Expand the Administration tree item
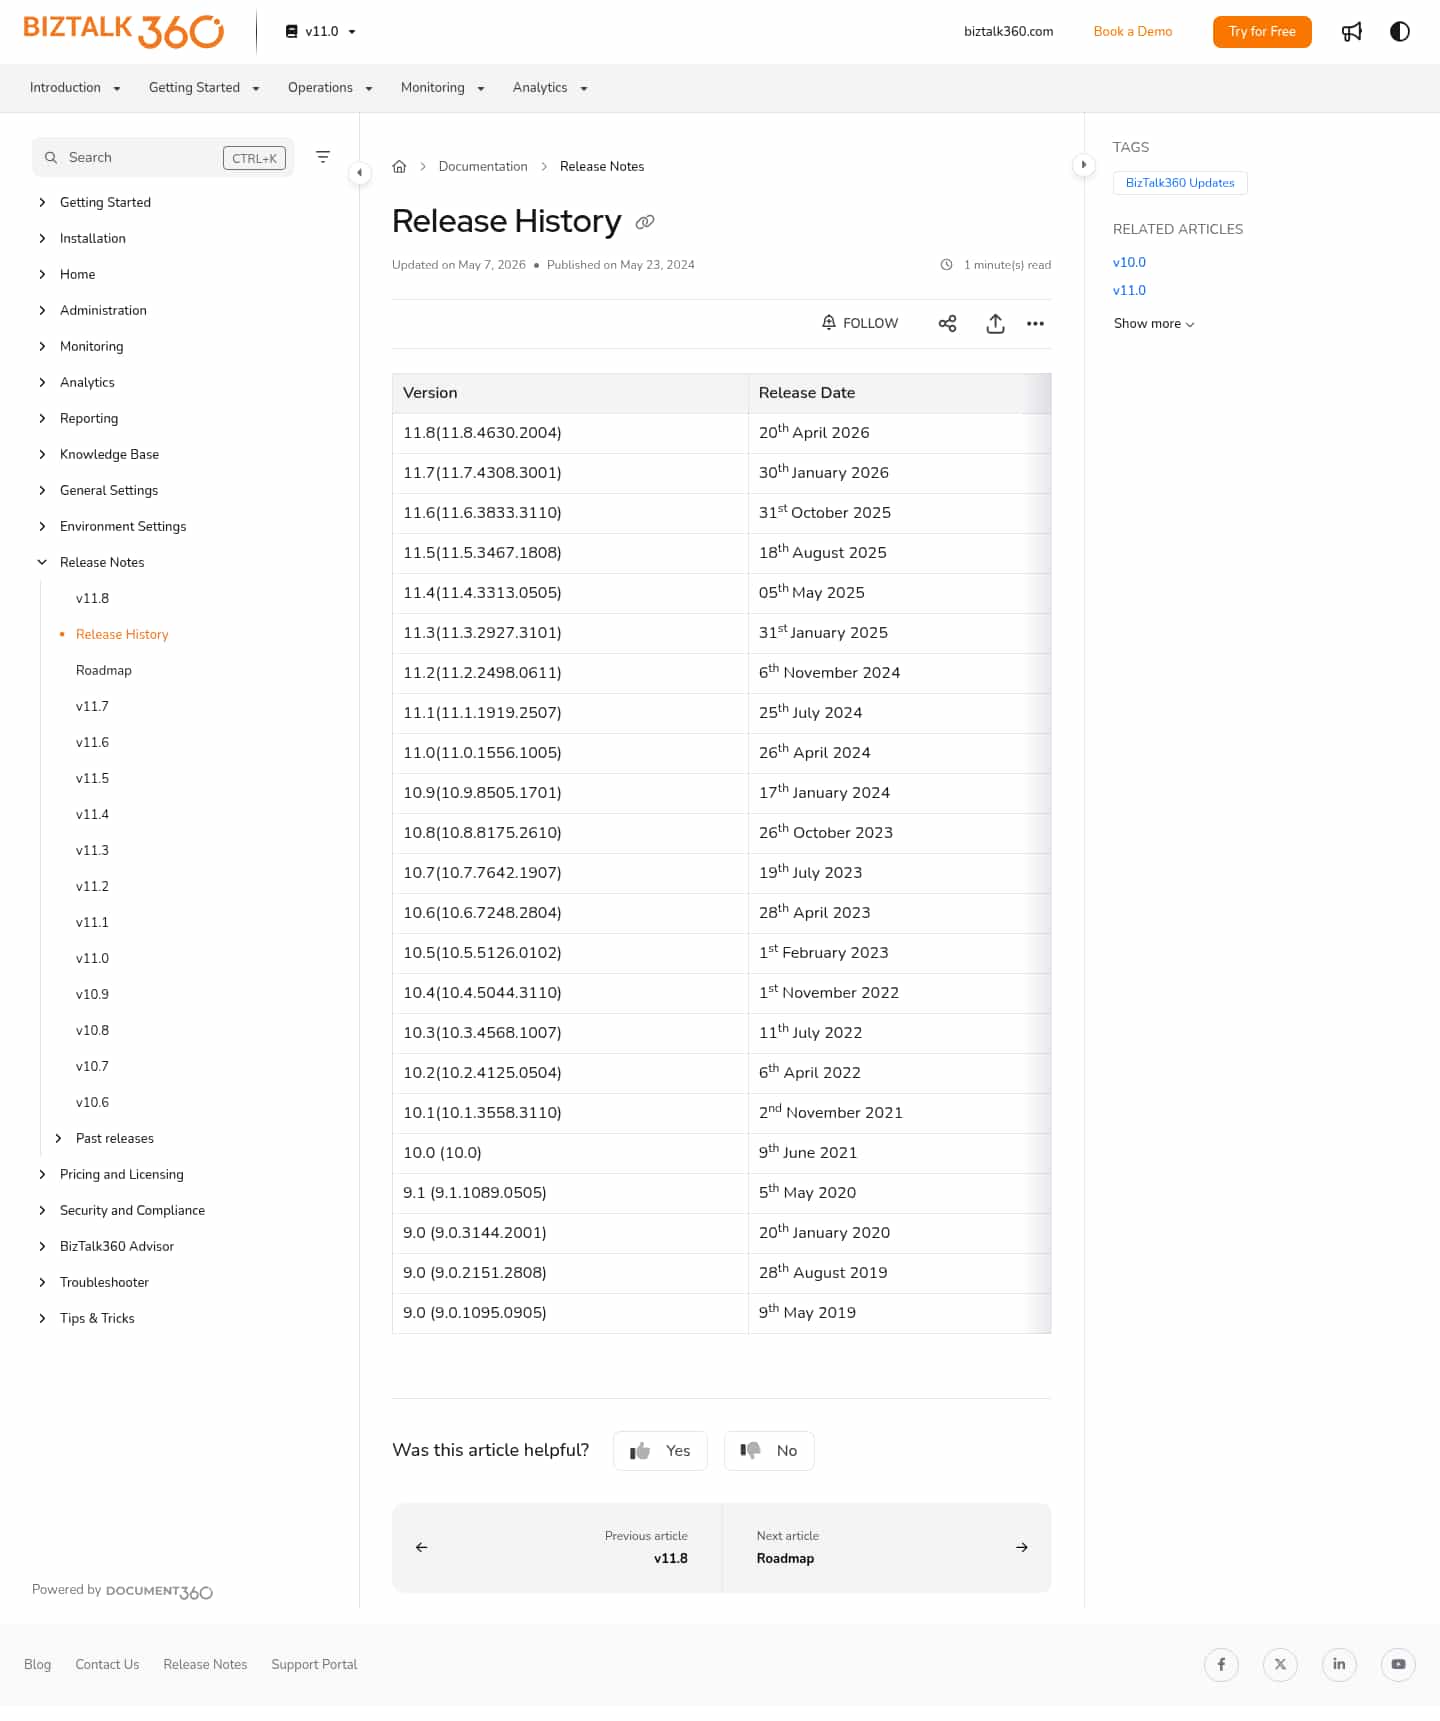Image resolution: width=1440 pixels, height=1721 pixels. point(42,311)
